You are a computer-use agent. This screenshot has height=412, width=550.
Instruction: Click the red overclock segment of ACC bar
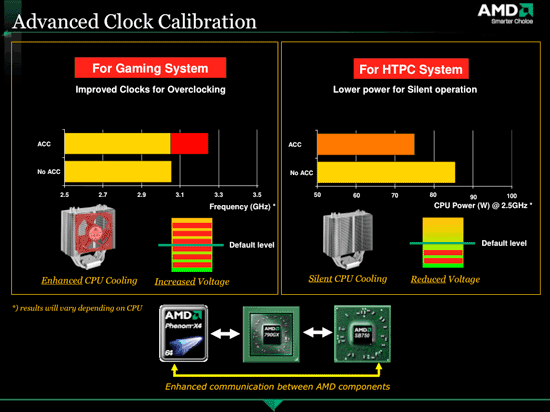(189, 143)
